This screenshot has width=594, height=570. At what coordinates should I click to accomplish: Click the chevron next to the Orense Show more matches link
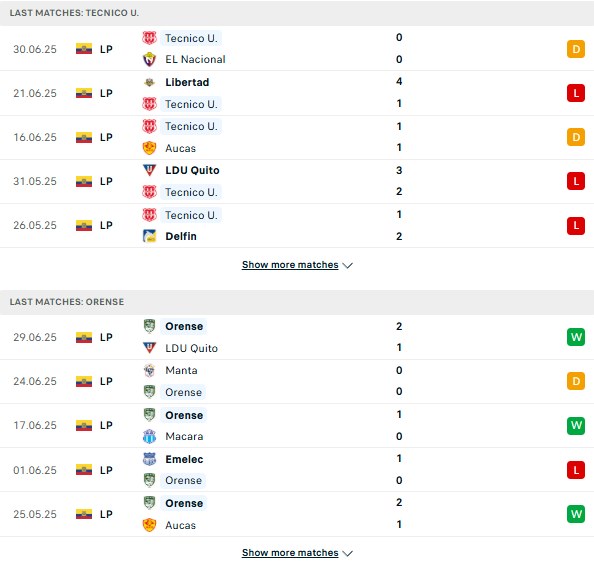point(347,554)
